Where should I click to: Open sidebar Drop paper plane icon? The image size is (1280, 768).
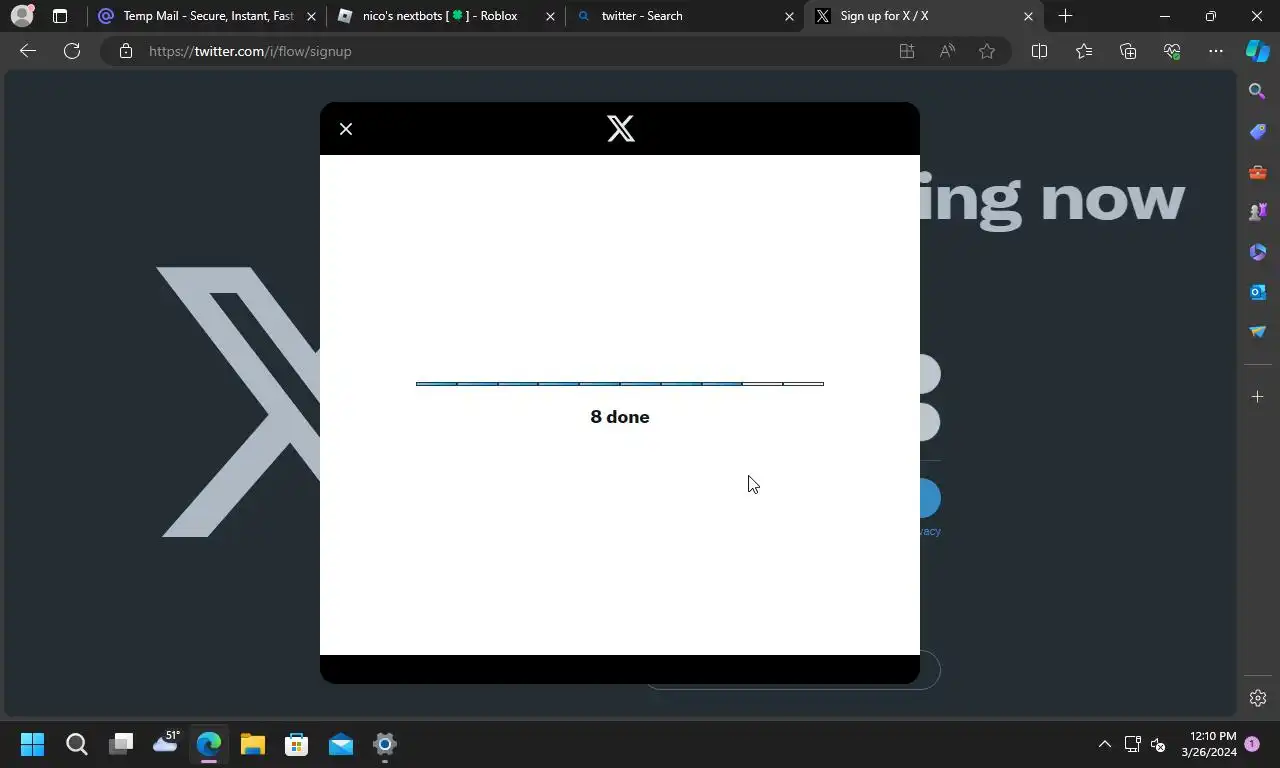pyautogui.click(x=1258, y=332)
